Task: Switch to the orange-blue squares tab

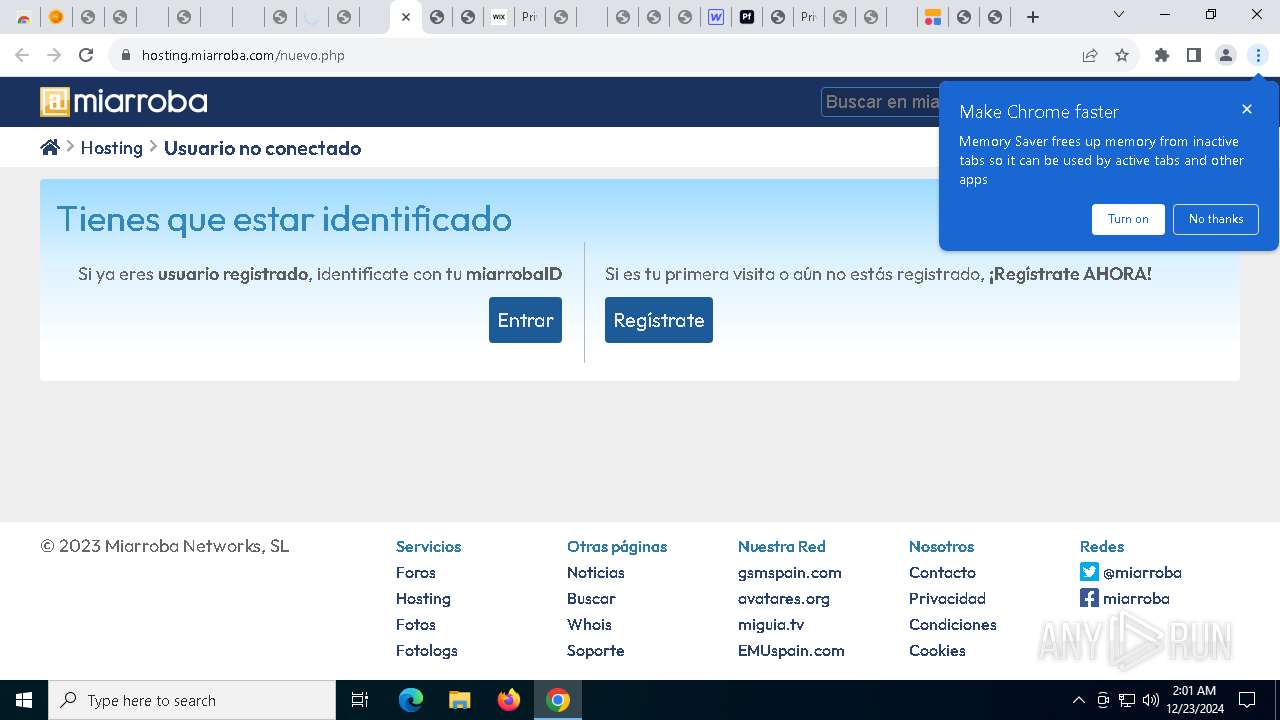Action: 932,17
